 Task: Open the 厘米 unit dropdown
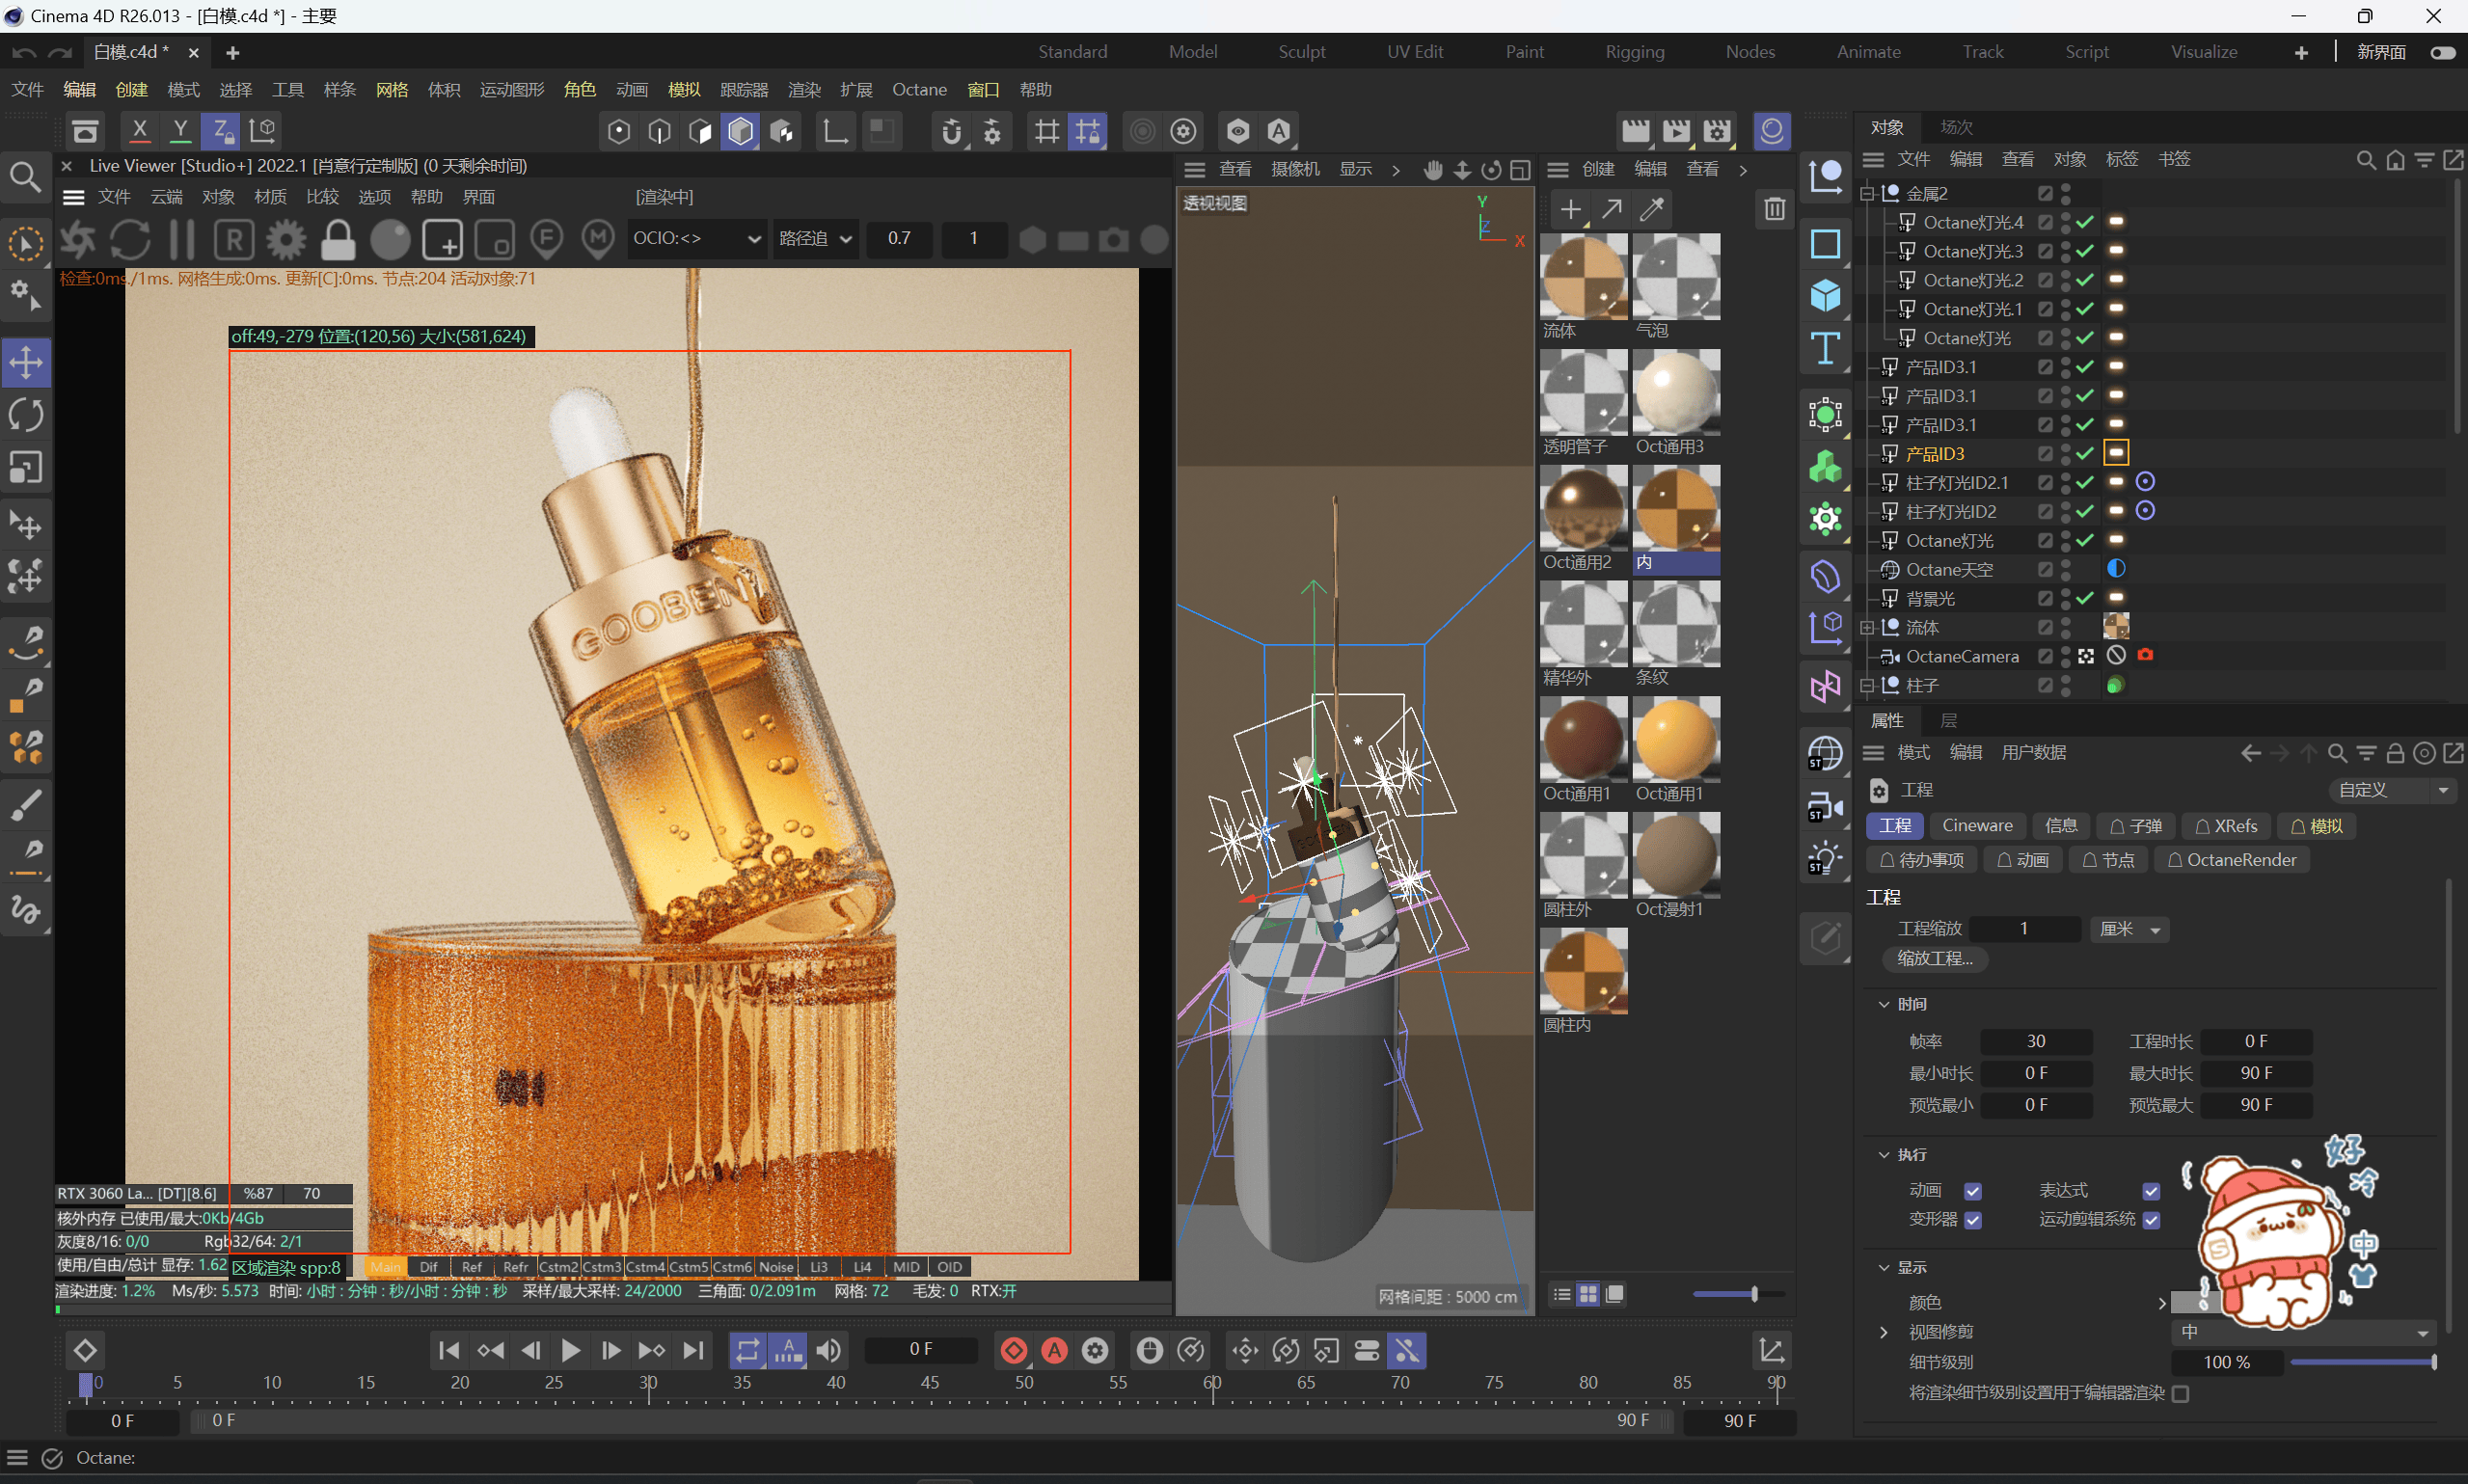pyautogui.click(x=2129, y=929)
